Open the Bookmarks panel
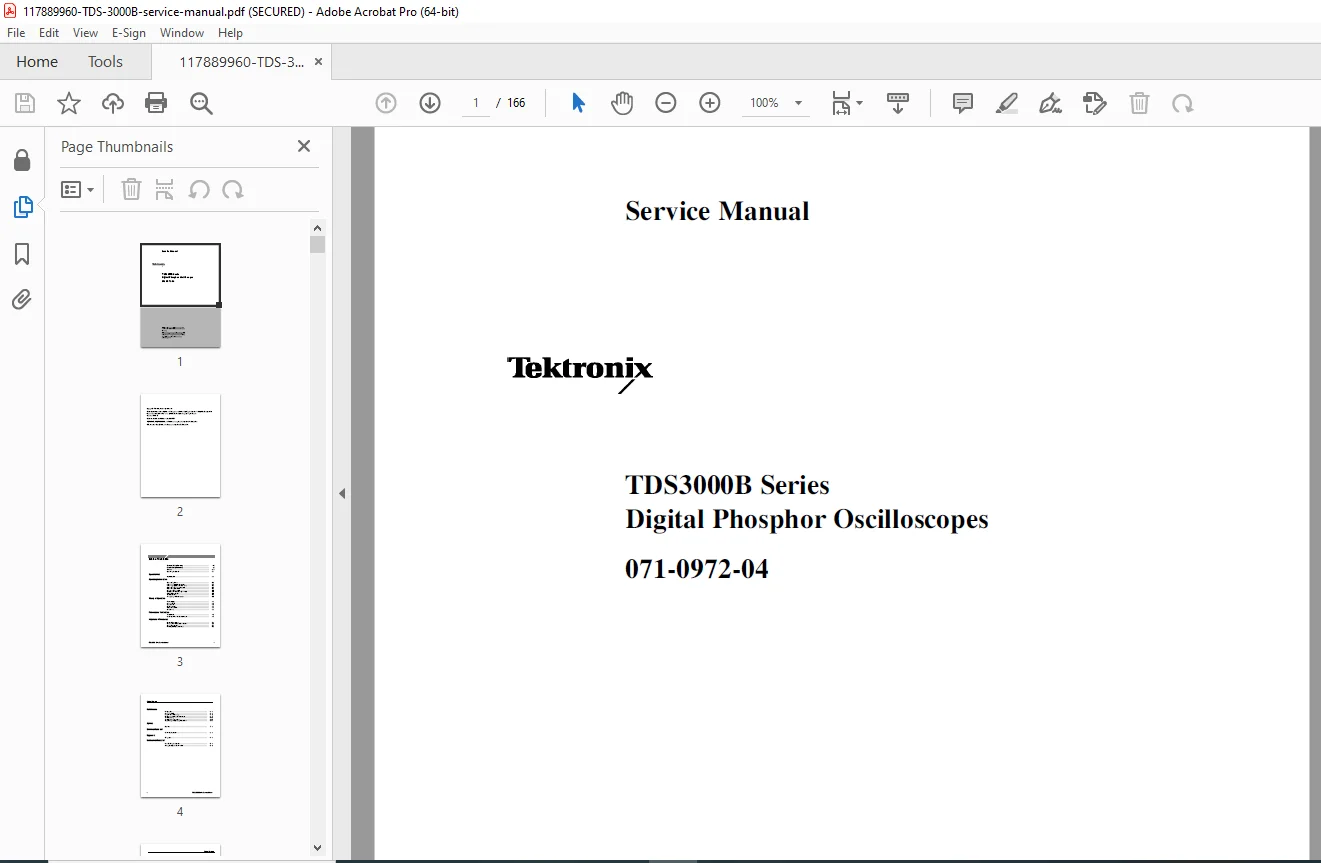This screenshot has height=863, width=1321. [x=22, y=254]
